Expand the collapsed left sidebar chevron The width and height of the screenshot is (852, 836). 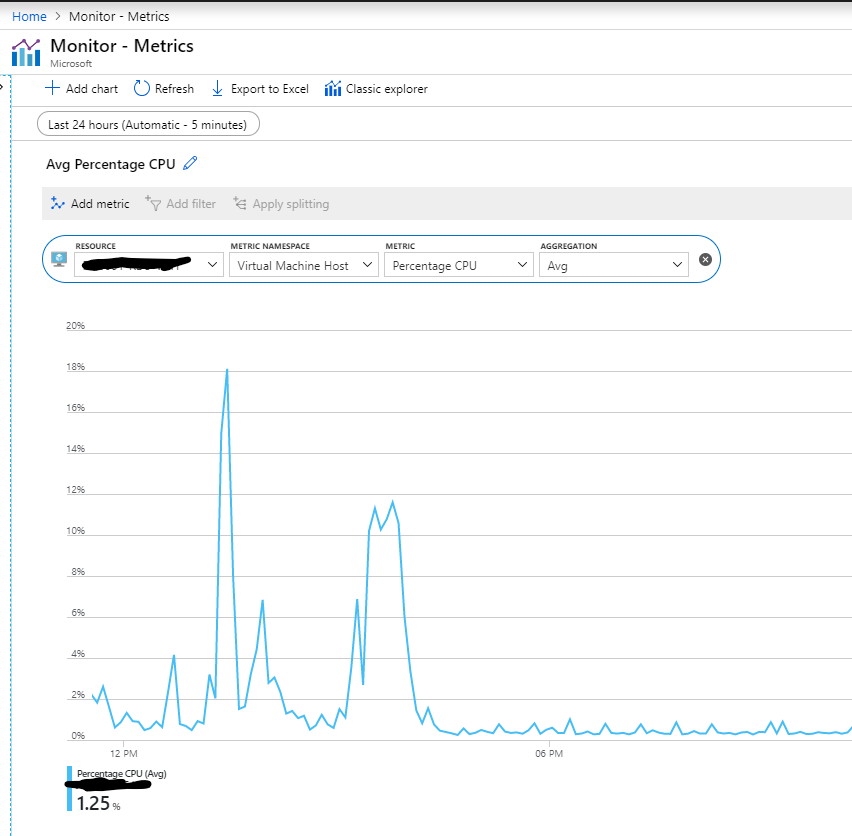tap(5, 88)
